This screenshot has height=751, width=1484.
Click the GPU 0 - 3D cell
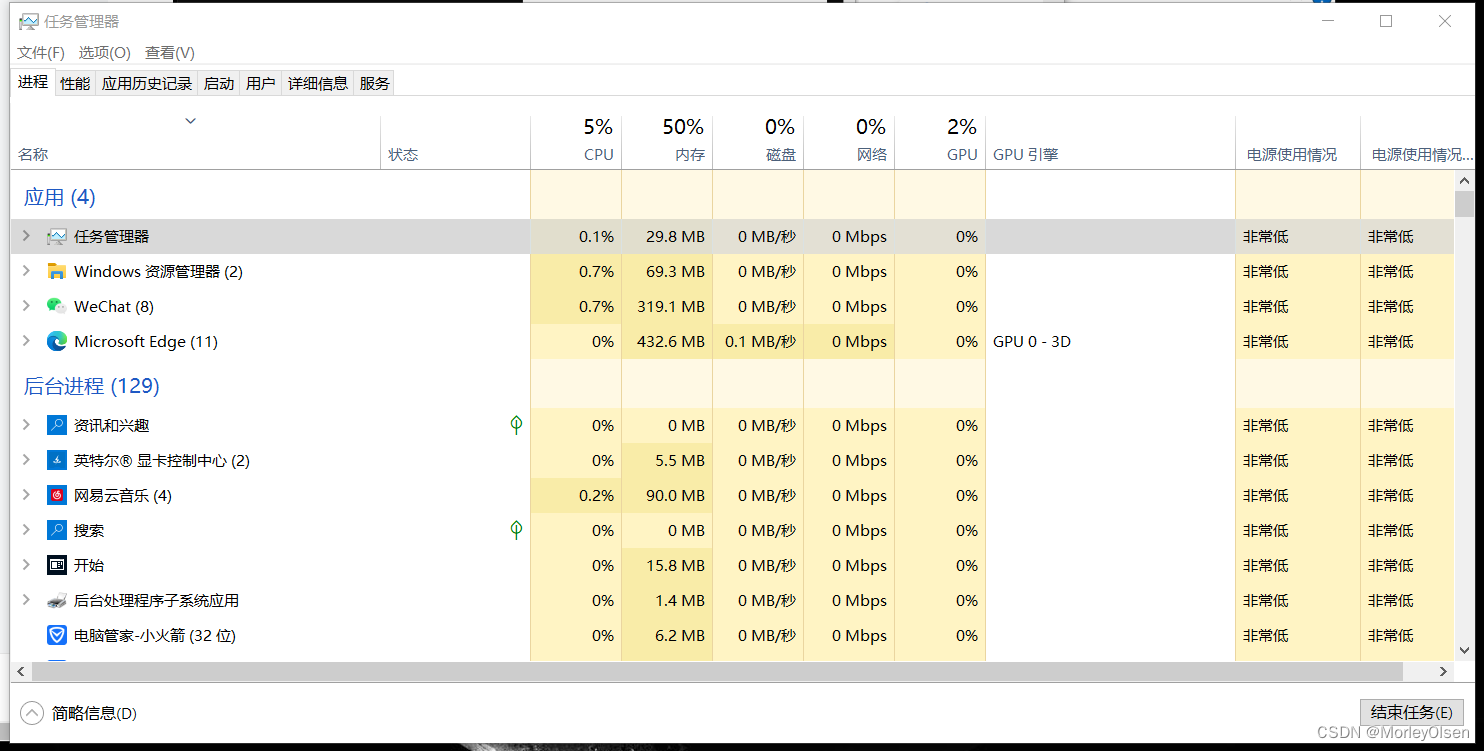[1110, 341]
